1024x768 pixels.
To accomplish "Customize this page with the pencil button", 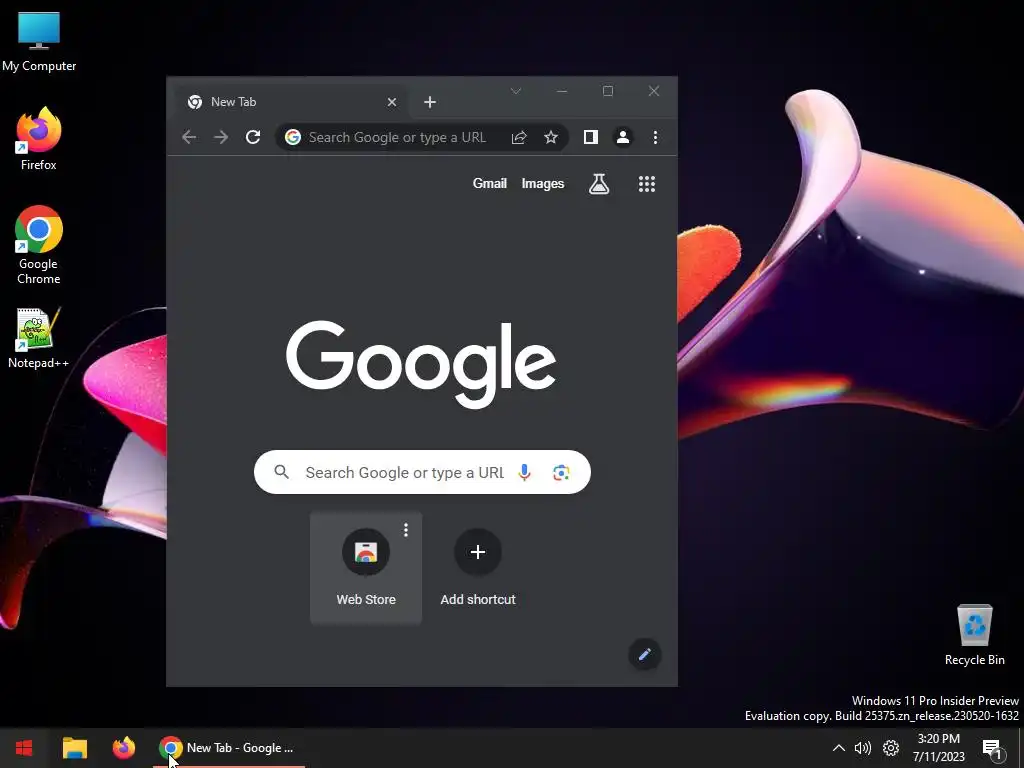I will click(645, 654).
